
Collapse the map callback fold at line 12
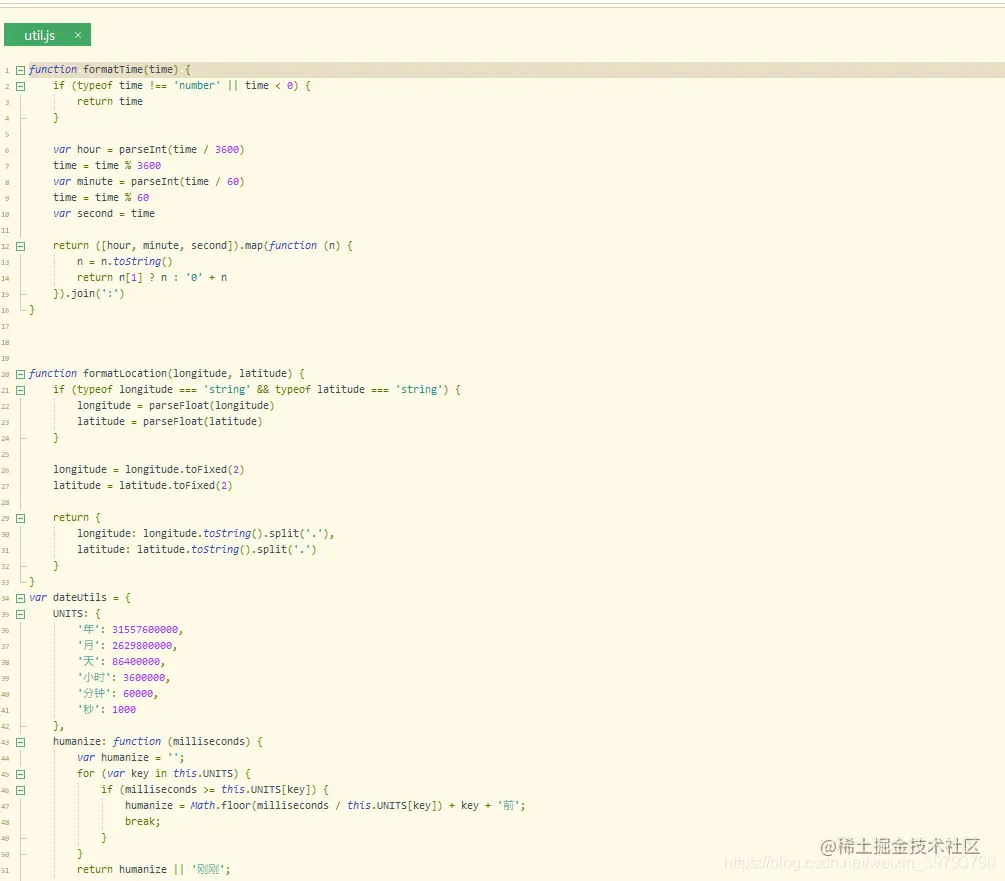click(x=21, y=246)
